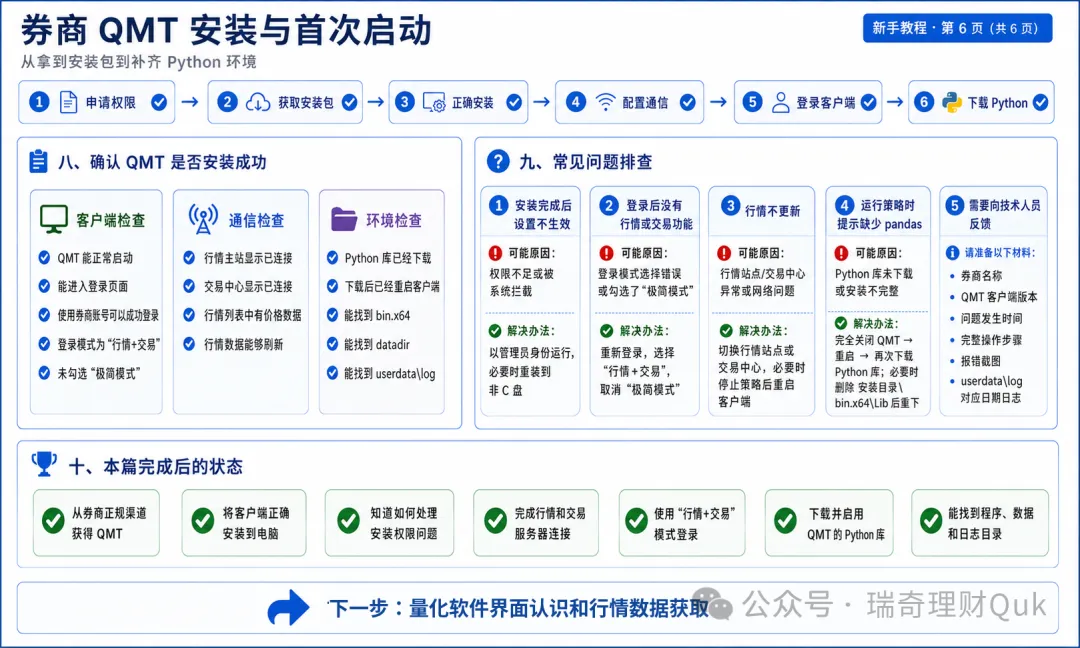Viewport: 1080px width, 648px height.
Task: Click the 客户端检查 heading
Action: [x=110, y=220]
